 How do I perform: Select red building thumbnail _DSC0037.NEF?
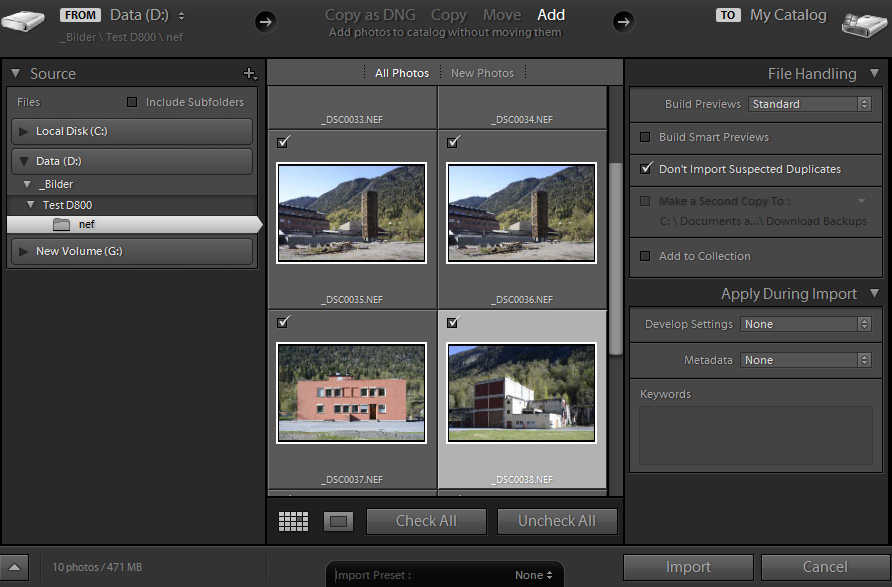pos(352,393)
